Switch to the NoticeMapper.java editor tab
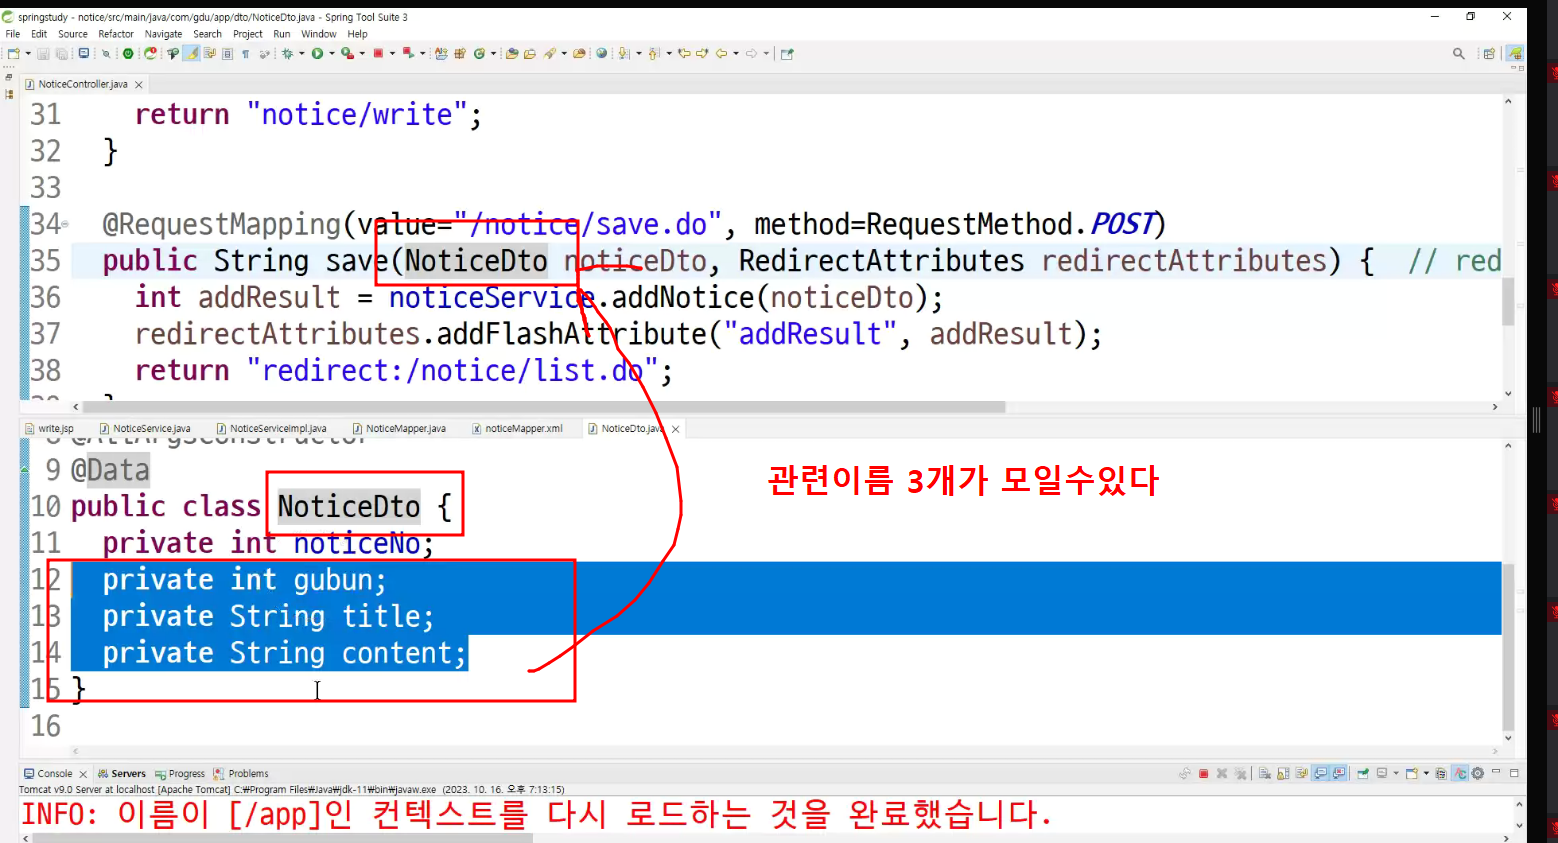Screen dimensions: 1558x843 (x=400, y=429)
